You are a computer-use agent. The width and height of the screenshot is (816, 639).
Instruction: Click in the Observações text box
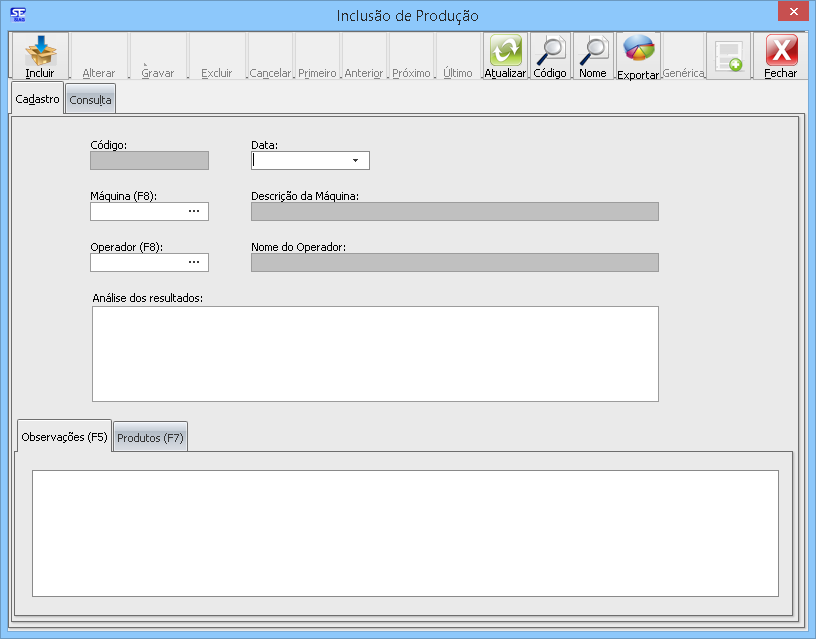[x=405, y=533]
